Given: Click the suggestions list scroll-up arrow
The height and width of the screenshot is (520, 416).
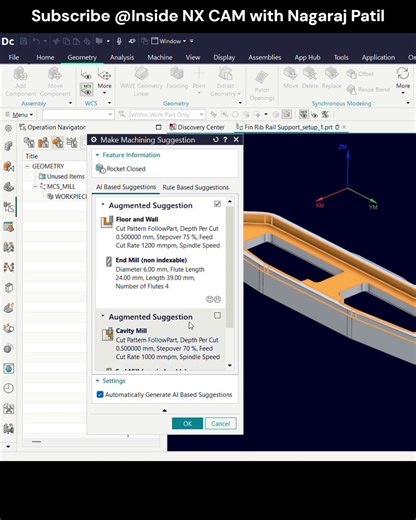Looking at the screenshot, I should pyautogui.click(x=230, y=202).
